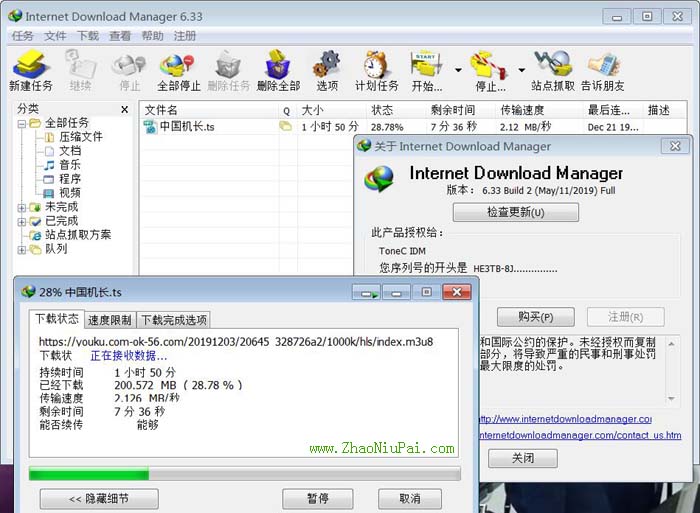This screenshot has height=513, width=700.
Task: Open the 注册 menu
Action: coord(185,36)
